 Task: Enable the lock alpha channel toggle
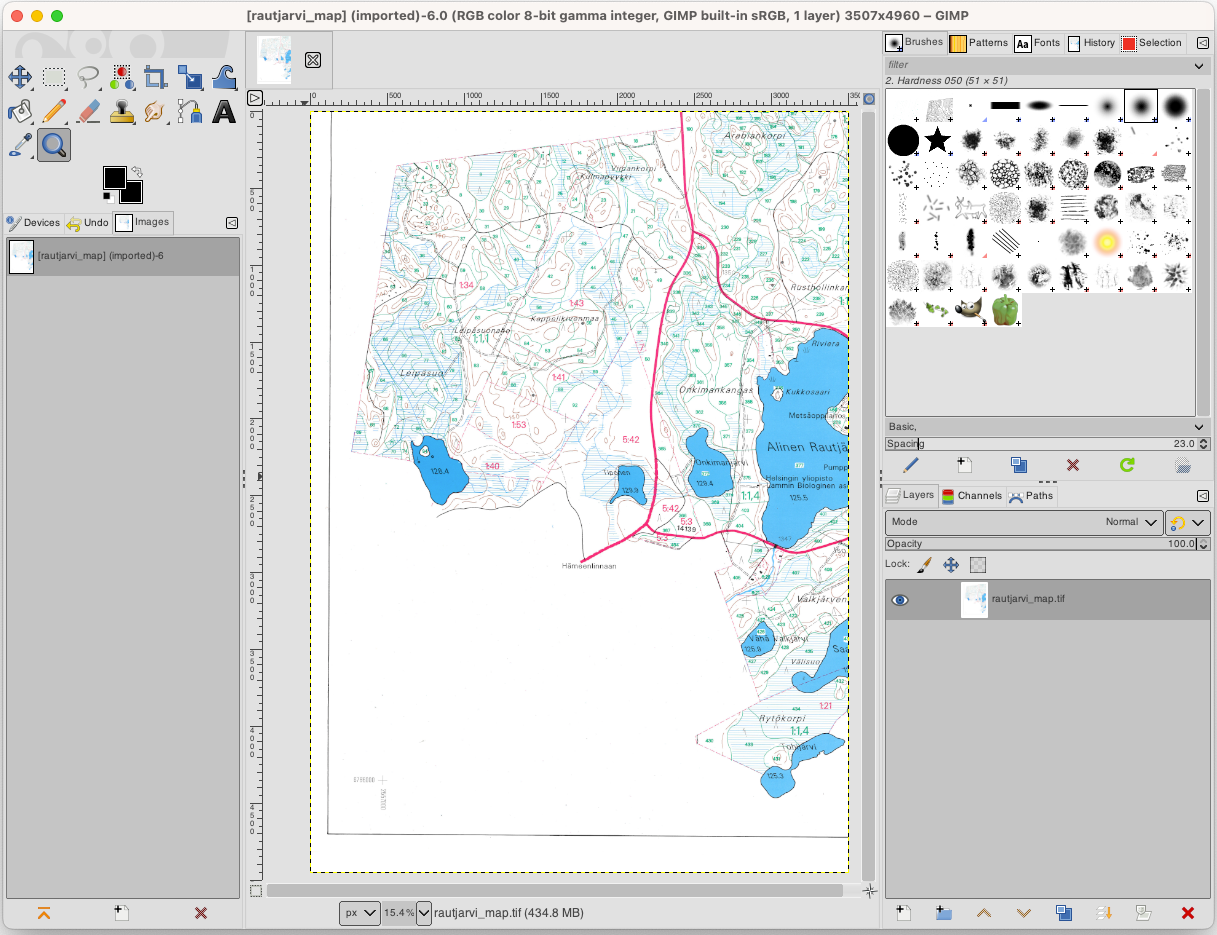(976, 564)
